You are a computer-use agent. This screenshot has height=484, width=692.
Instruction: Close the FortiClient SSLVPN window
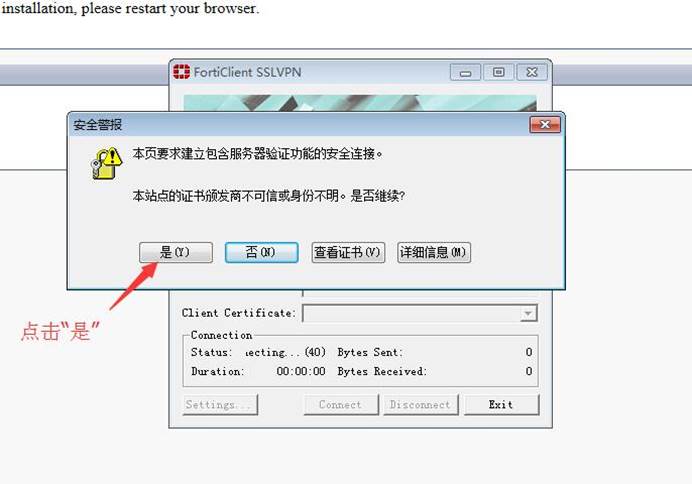(532, 72)
